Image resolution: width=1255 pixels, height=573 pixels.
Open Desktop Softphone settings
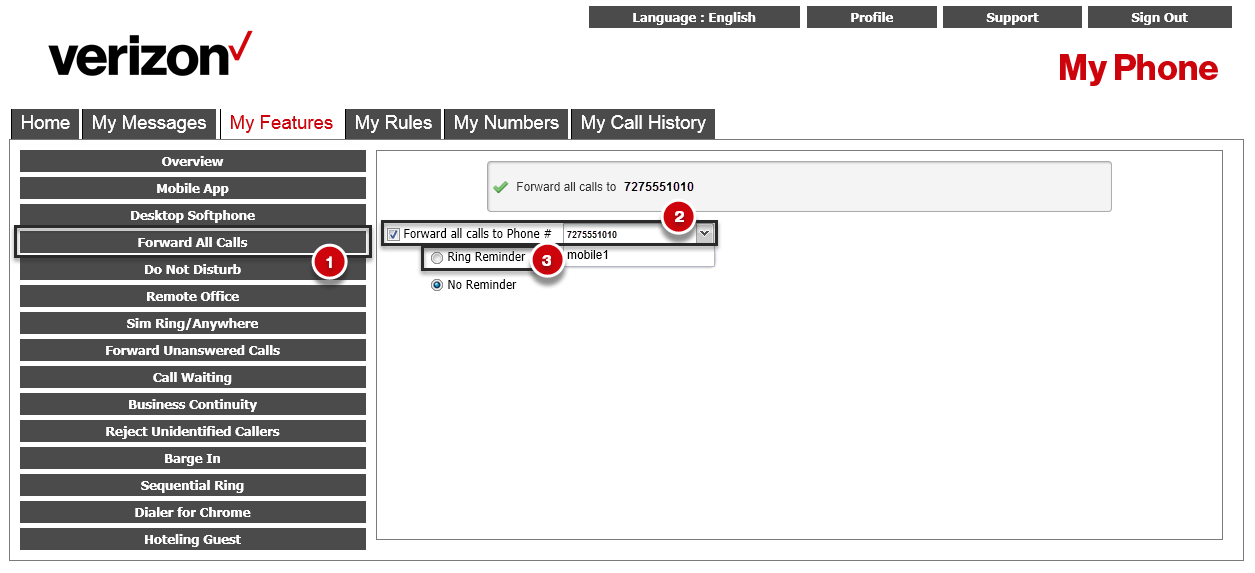[x=193, y=215]
